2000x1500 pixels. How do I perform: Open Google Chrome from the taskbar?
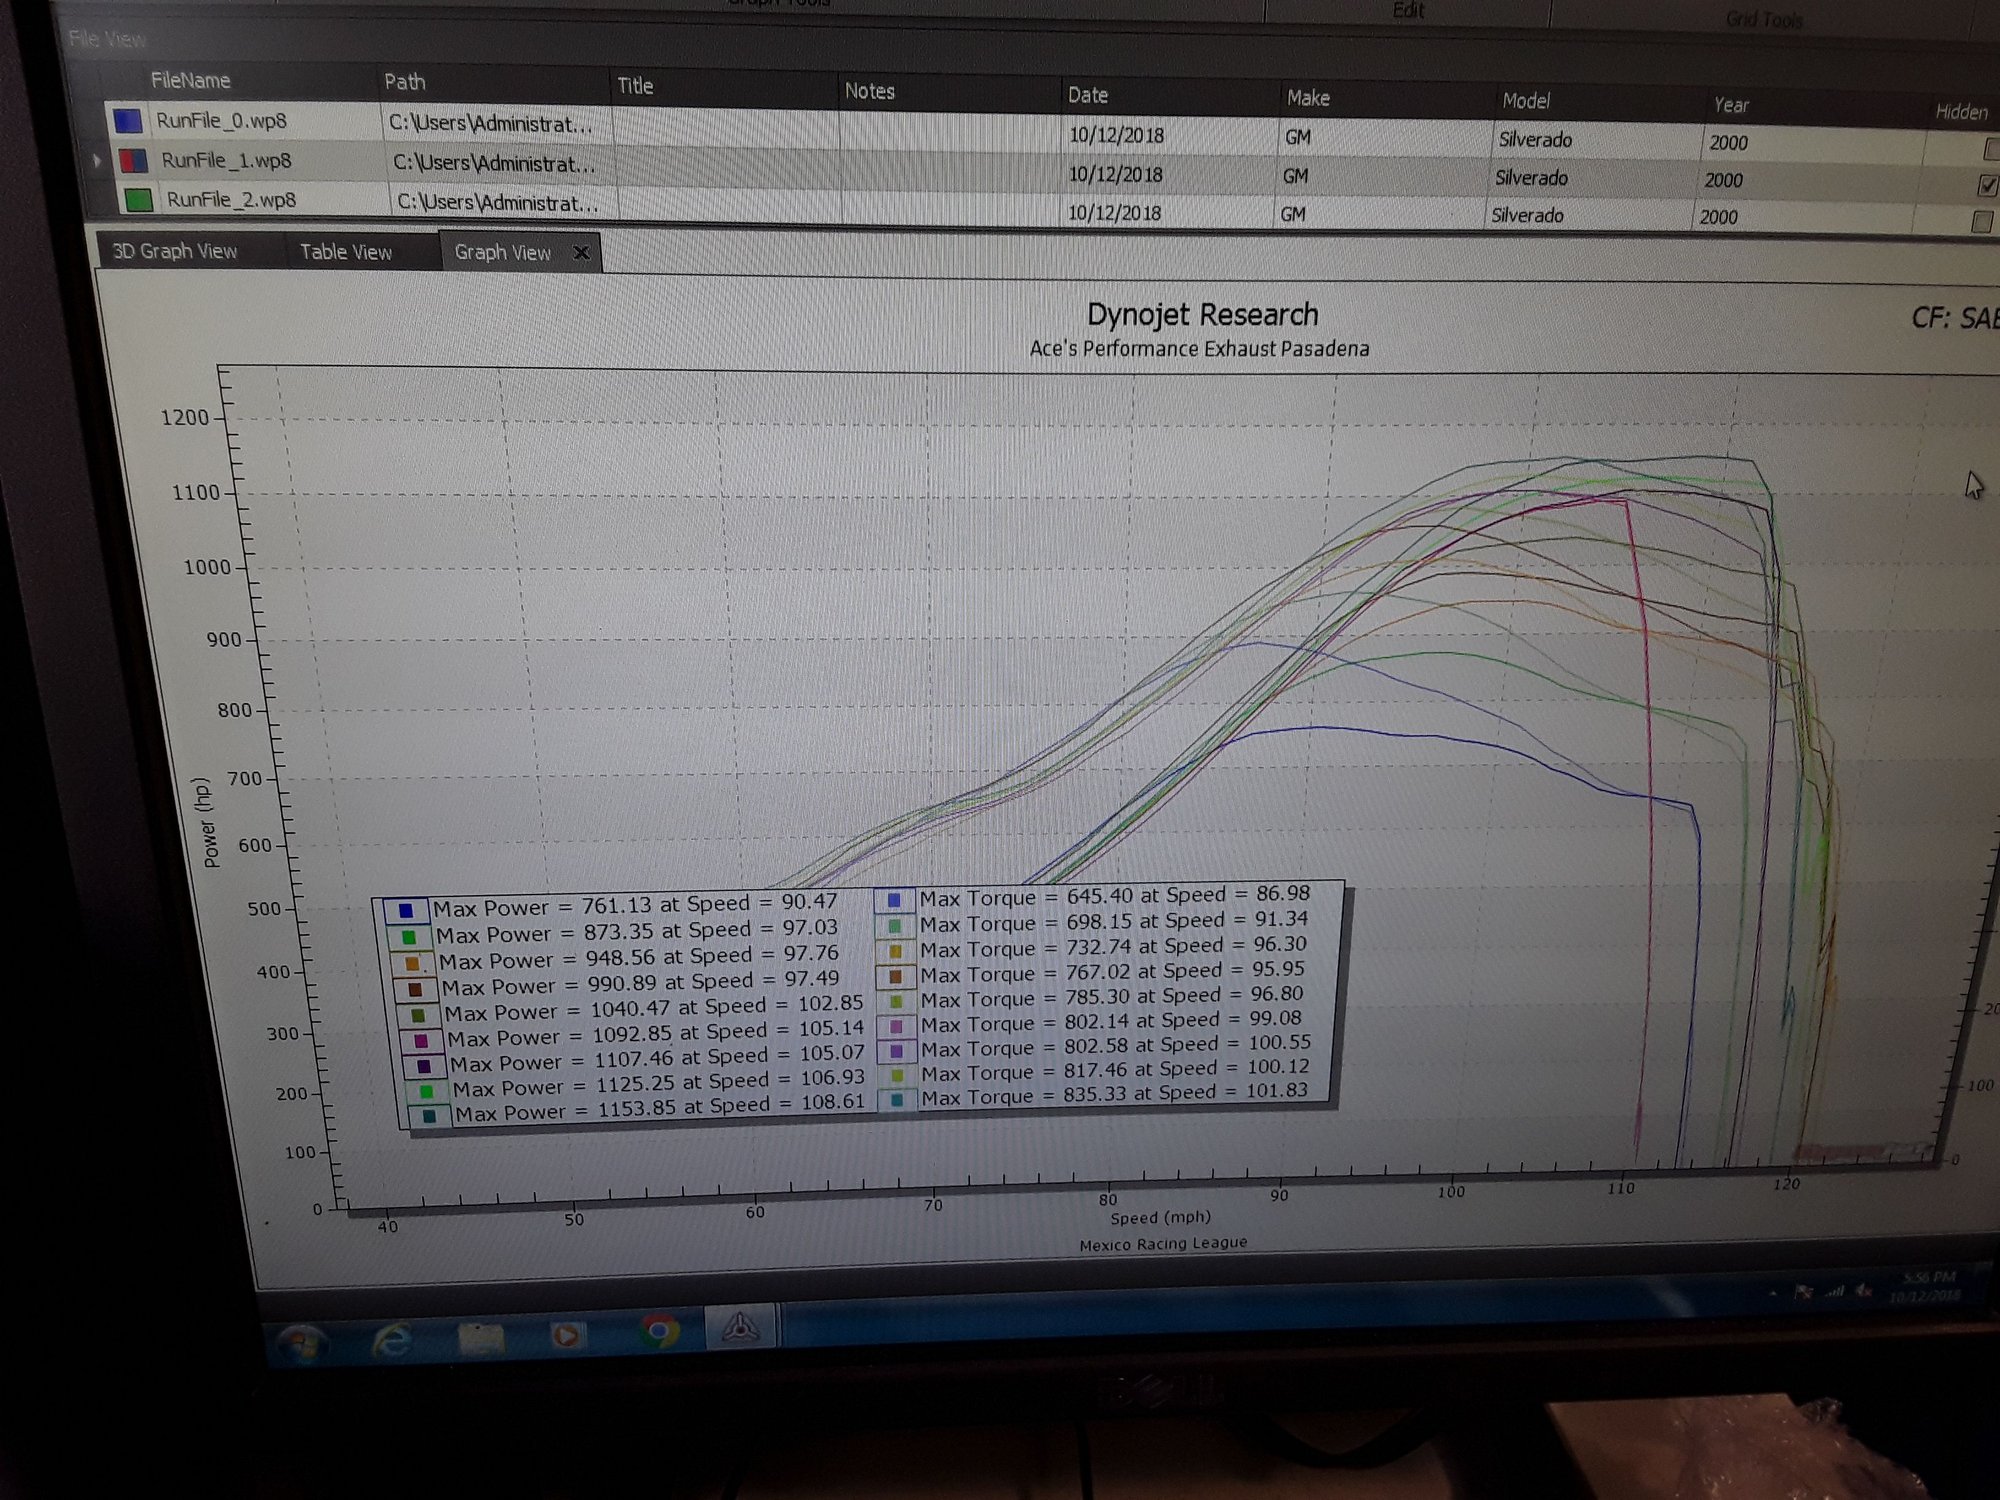click(x=659, y=1332)
